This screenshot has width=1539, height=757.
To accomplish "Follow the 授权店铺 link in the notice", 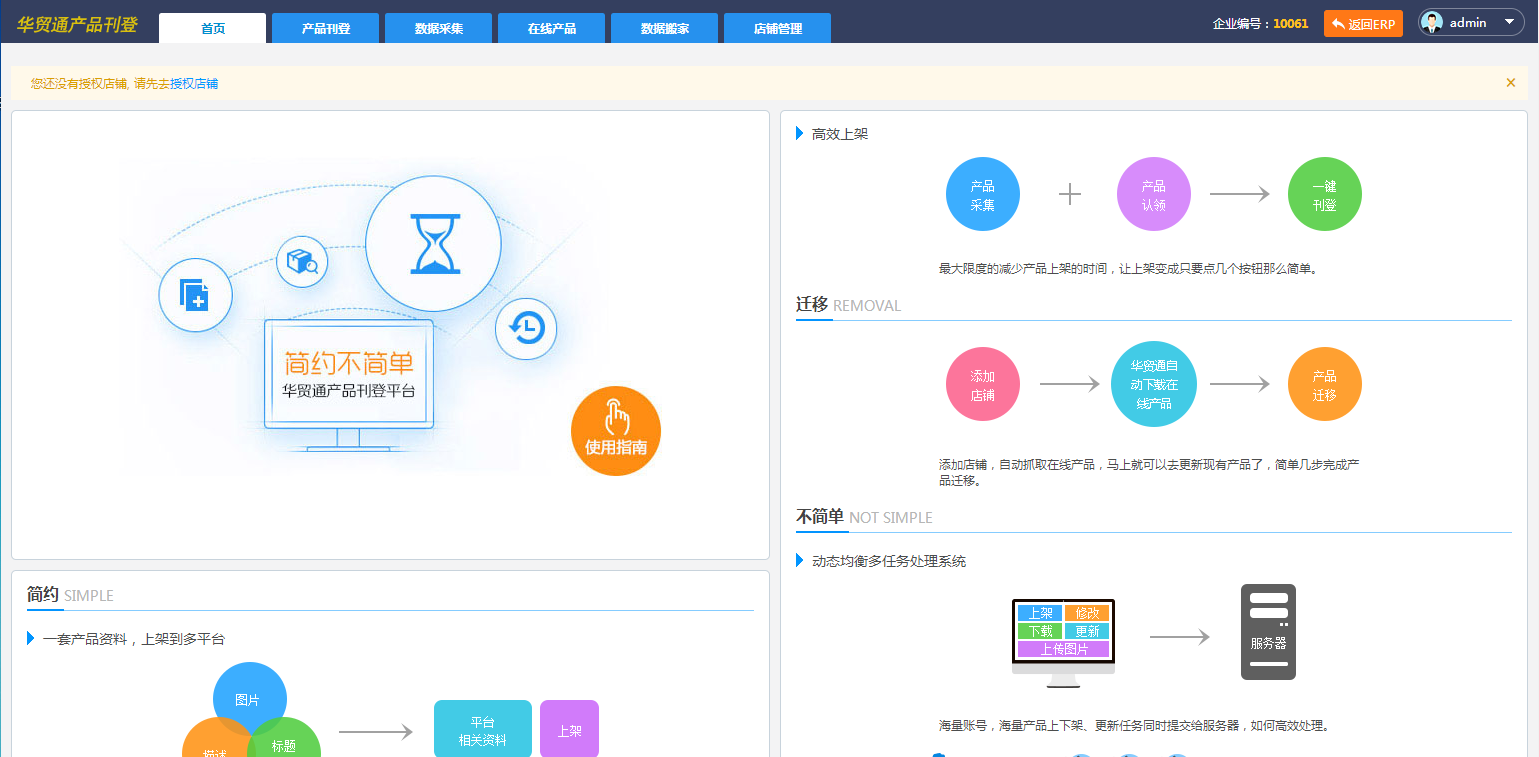I will pyautogui.click(x=194, y=84).
